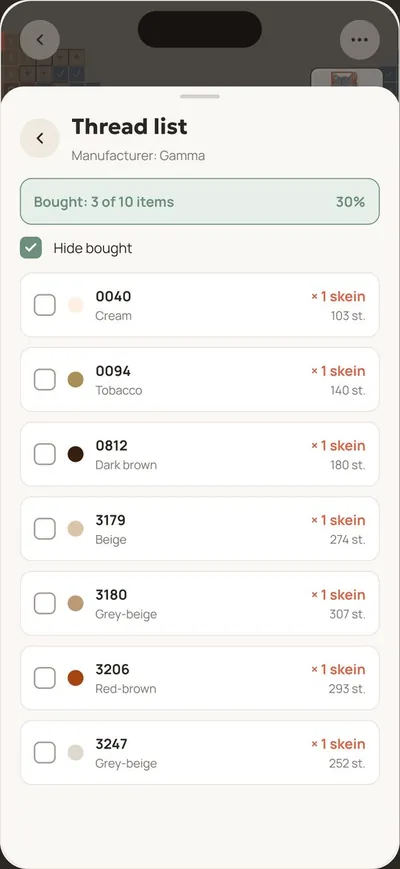Tap the 3247 Grey-beige thread row

200,752
